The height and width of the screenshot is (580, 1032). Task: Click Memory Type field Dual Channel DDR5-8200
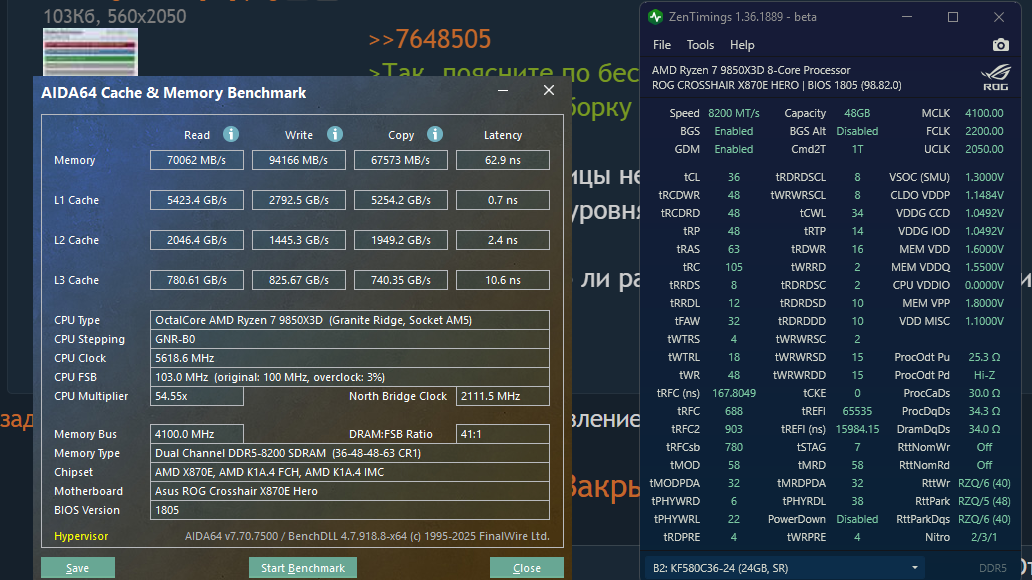349,453
